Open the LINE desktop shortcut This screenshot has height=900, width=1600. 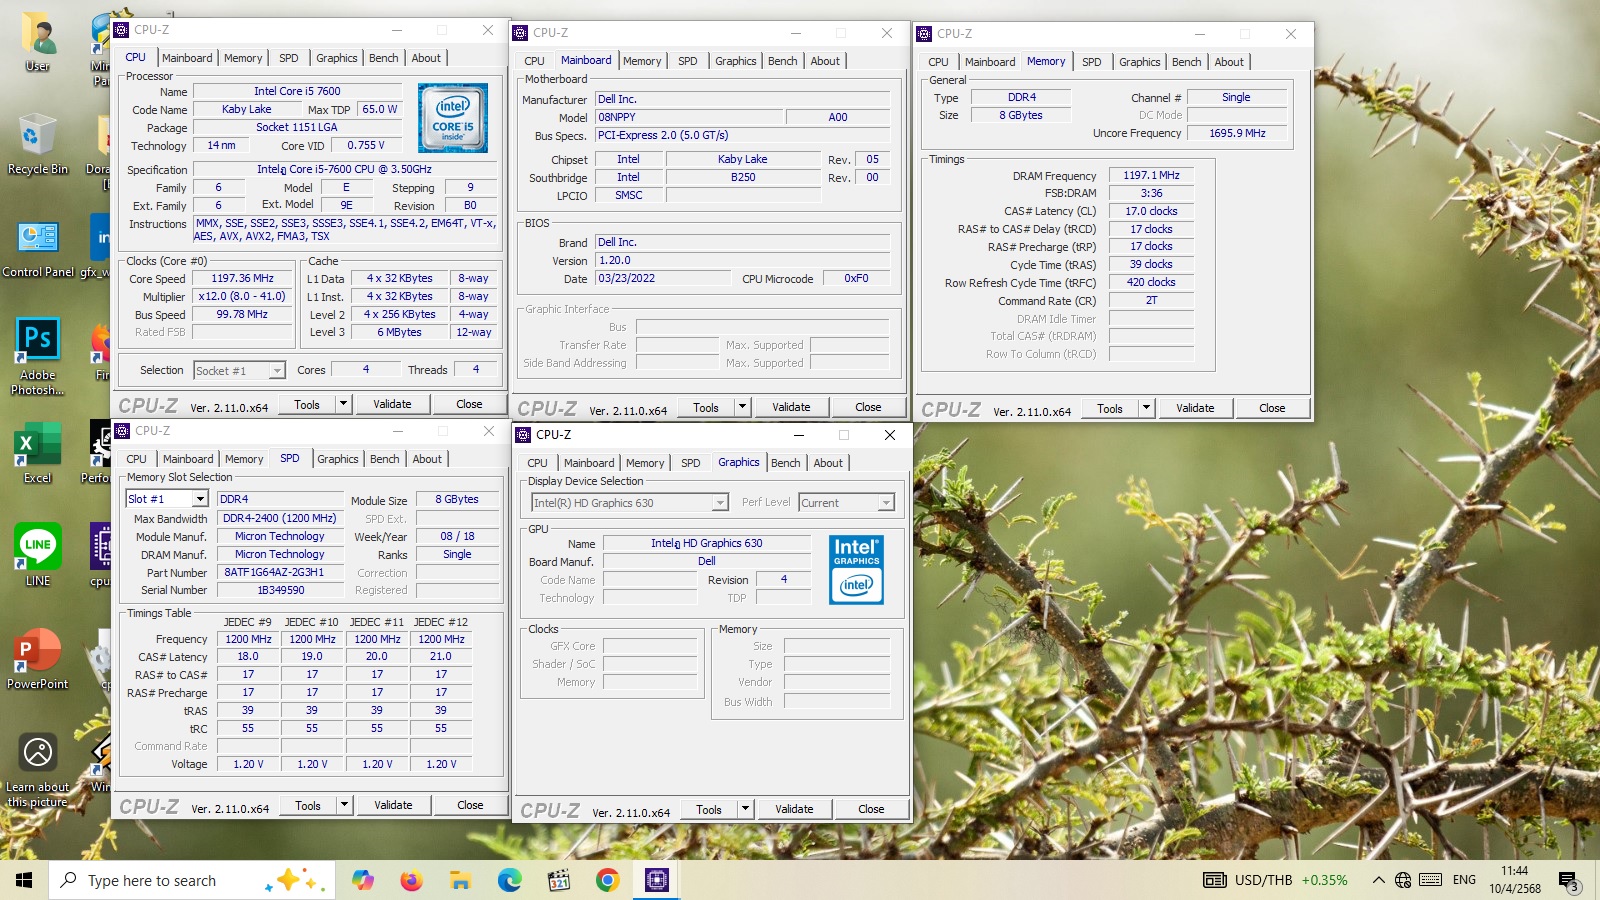tap(38, 555)
